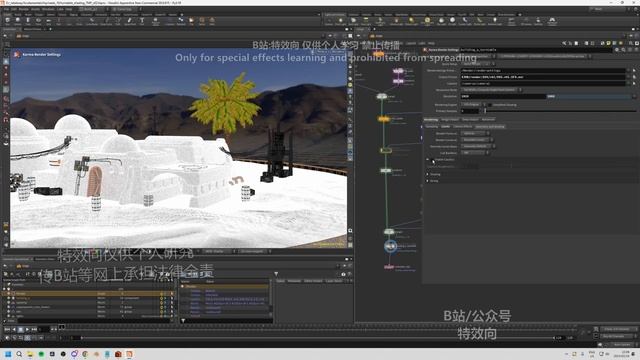Open File Explorer from taskbar
Viewport: 640px width, 360px height.
[x=30, y=354]
